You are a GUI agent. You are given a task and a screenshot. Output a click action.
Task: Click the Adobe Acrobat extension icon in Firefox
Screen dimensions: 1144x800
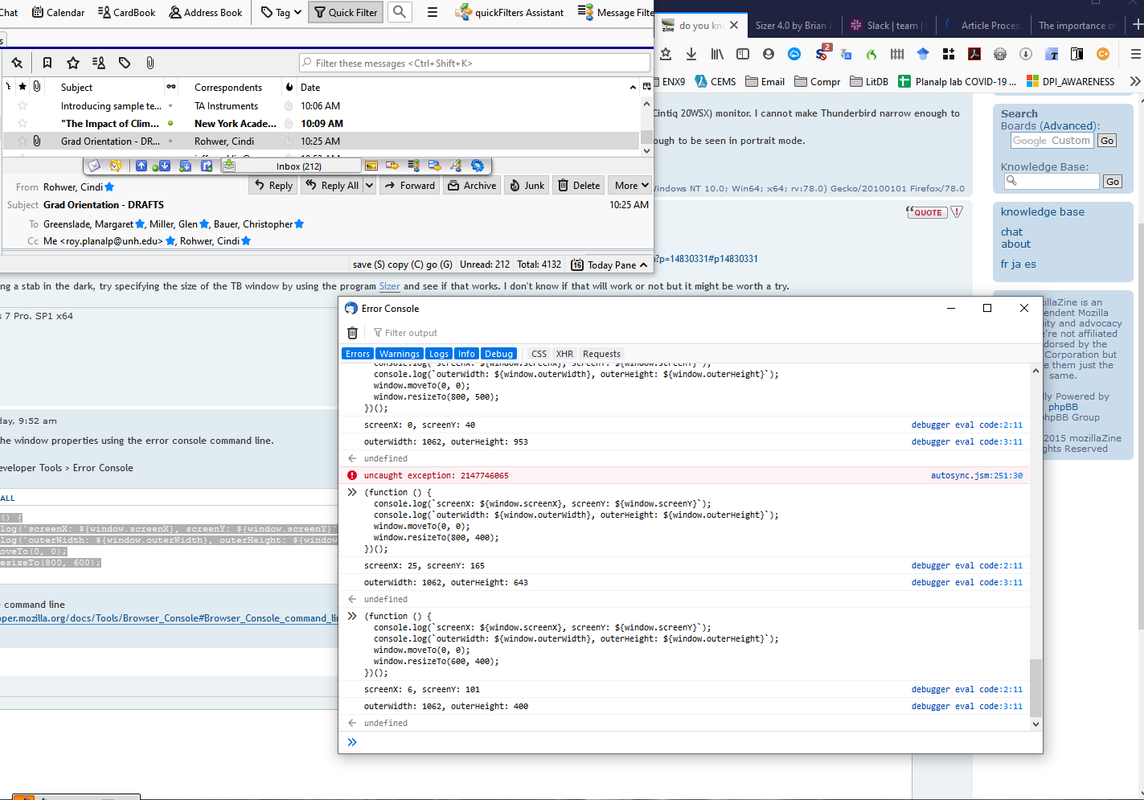click(x=974, y=54)
